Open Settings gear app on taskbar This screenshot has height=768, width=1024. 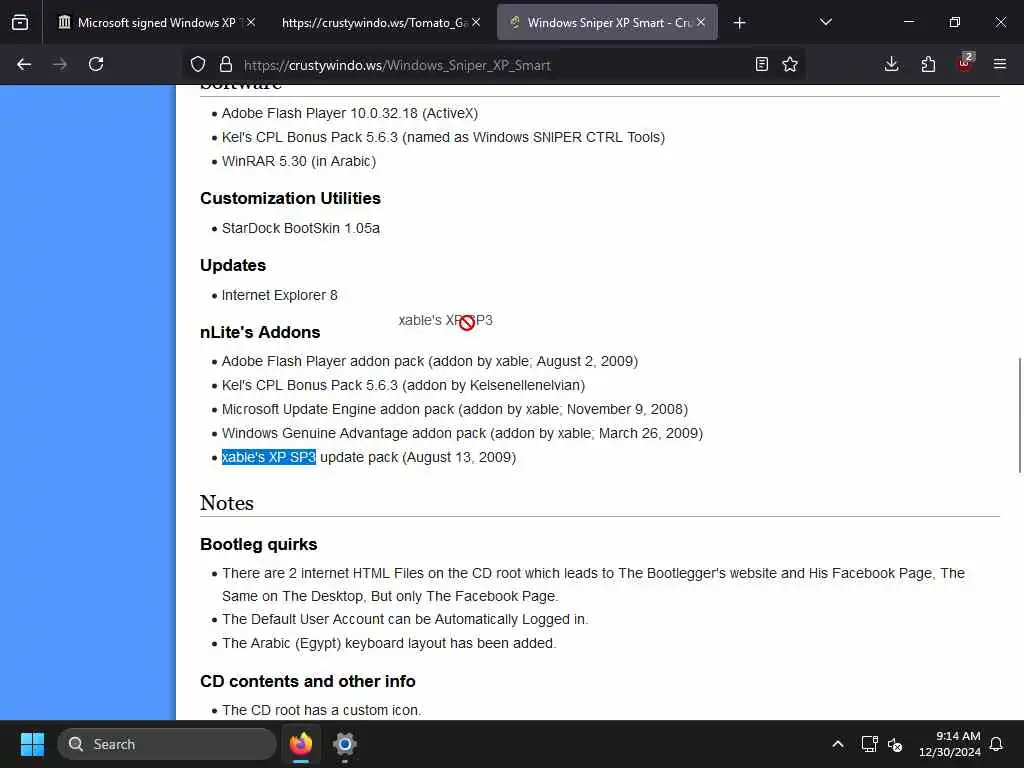coord(345,744)
